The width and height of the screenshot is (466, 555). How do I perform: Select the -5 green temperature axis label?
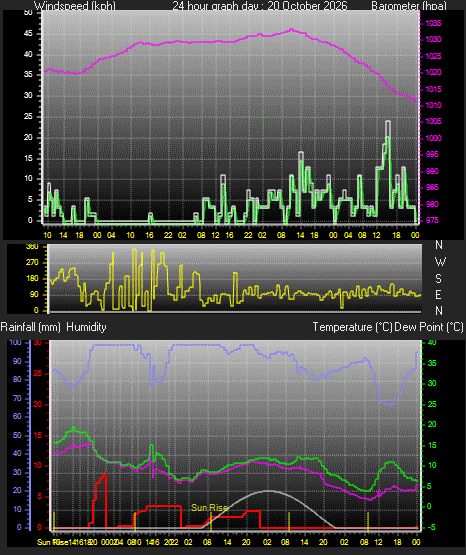(x=431, y=527)
